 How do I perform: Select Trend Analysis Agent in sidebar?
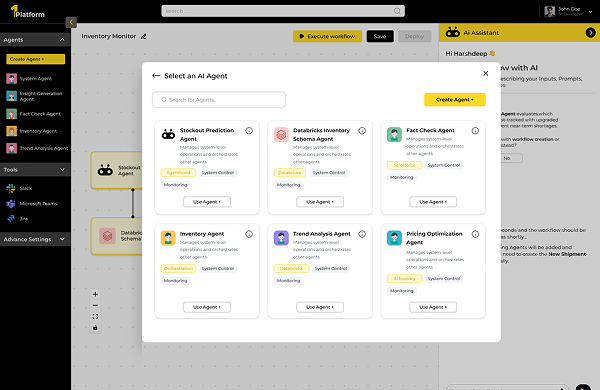coord(37,148)
